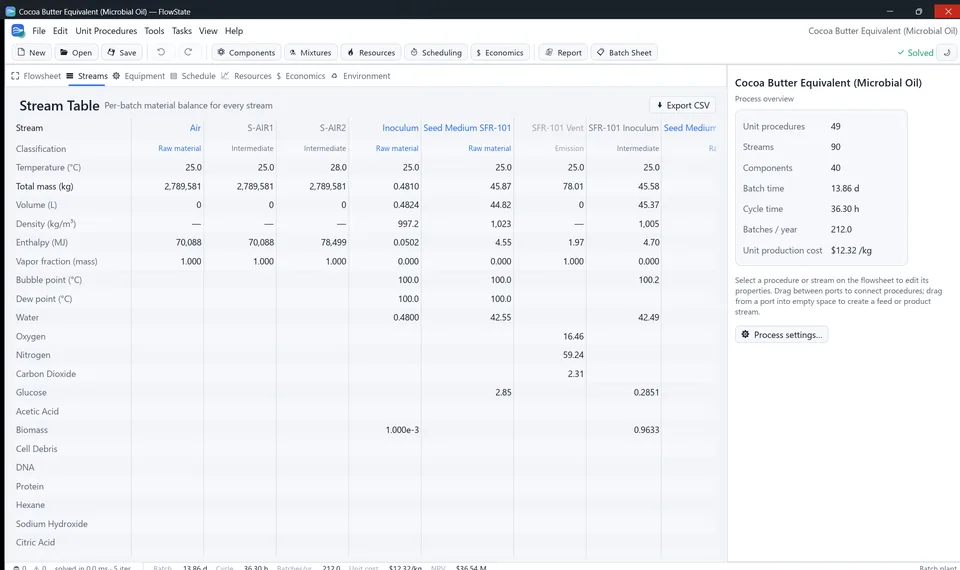
Task: Open the Resources toolbar item
Action: click(x=371, y=53)
